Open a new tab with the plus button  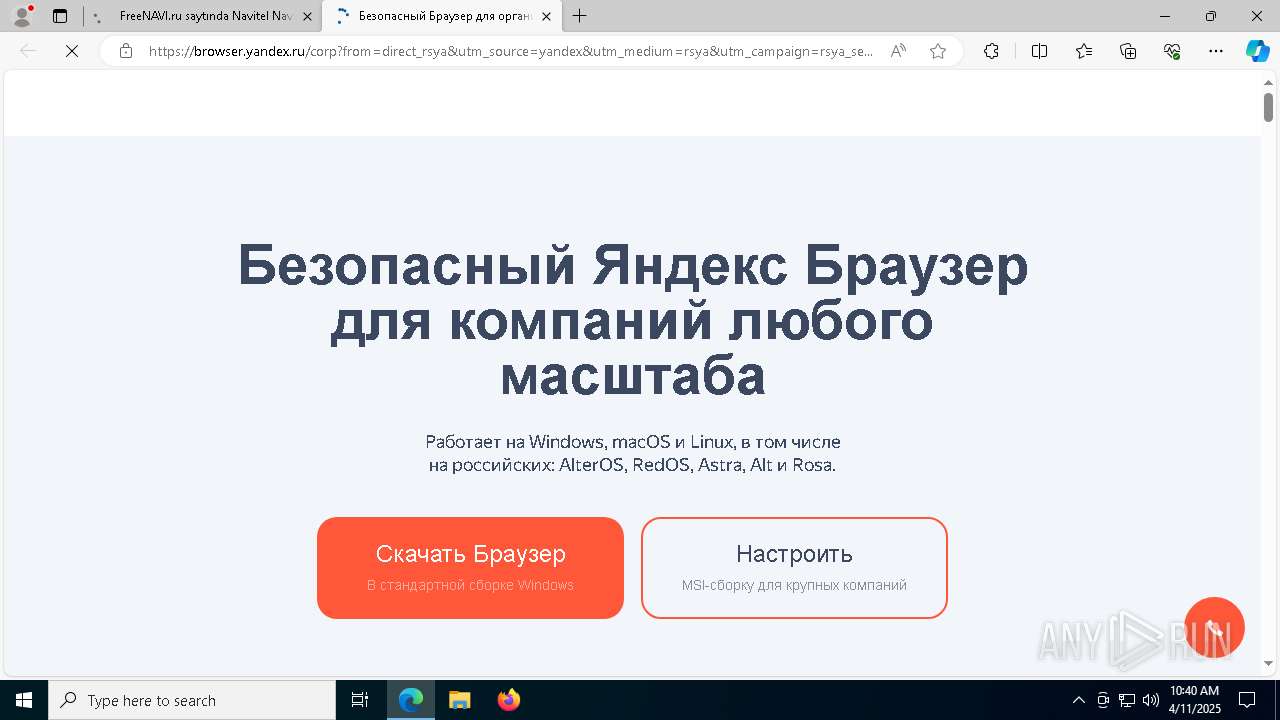coord(580,16)
